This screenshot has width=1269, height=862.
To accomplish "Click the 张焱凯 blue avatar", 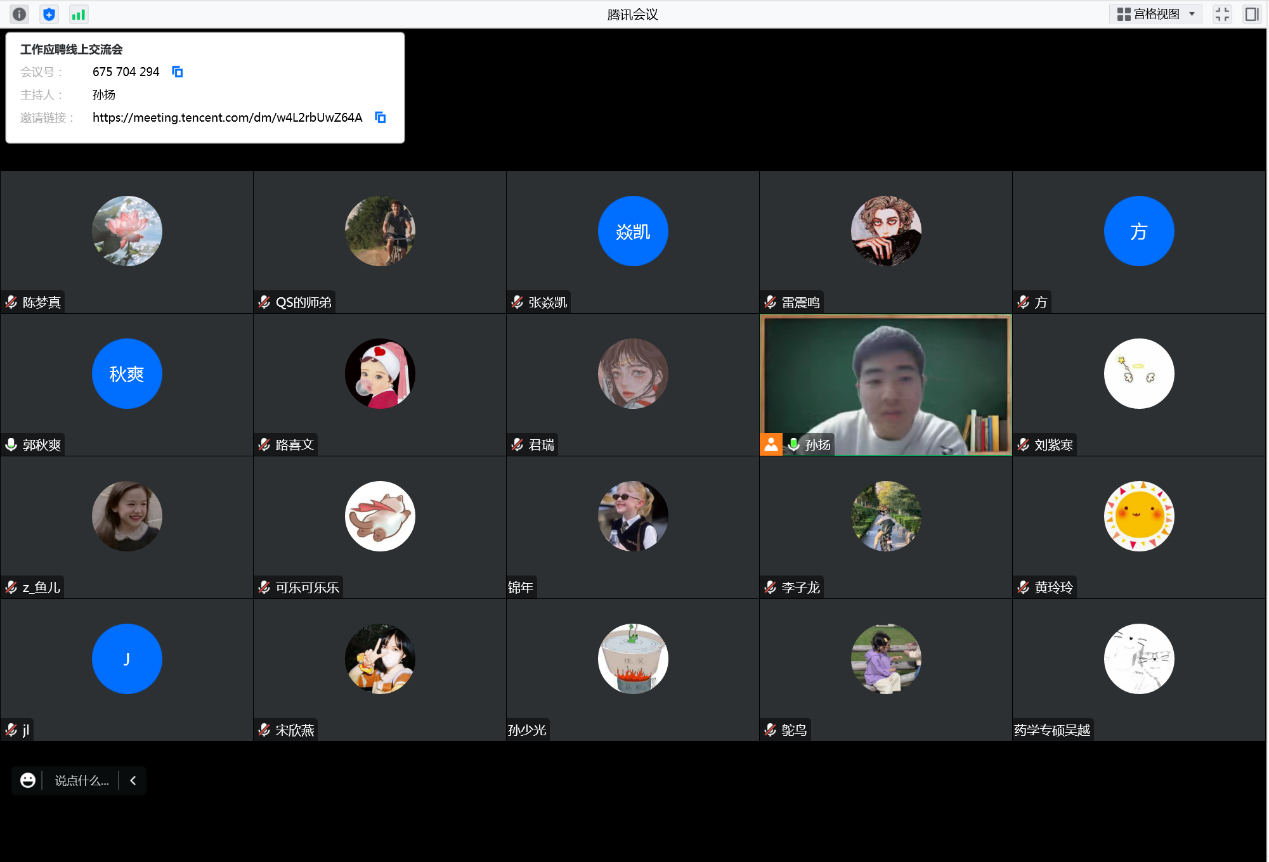I will [633, 231].
